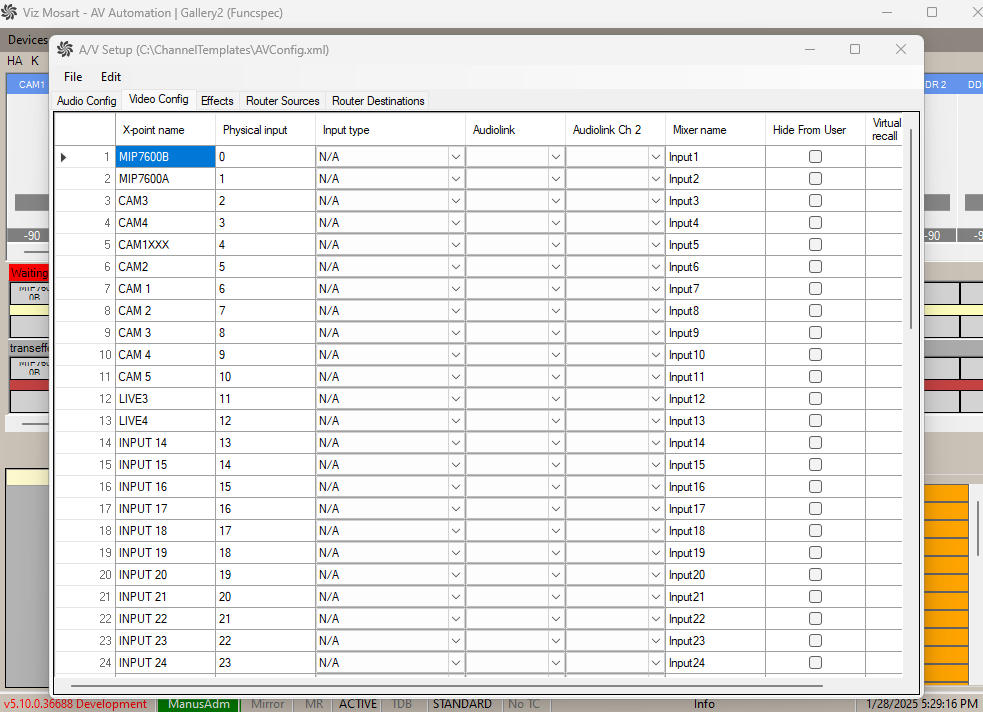Expand Input type dropdown for INPUT 16
The image size is (983, 712).
455,487
